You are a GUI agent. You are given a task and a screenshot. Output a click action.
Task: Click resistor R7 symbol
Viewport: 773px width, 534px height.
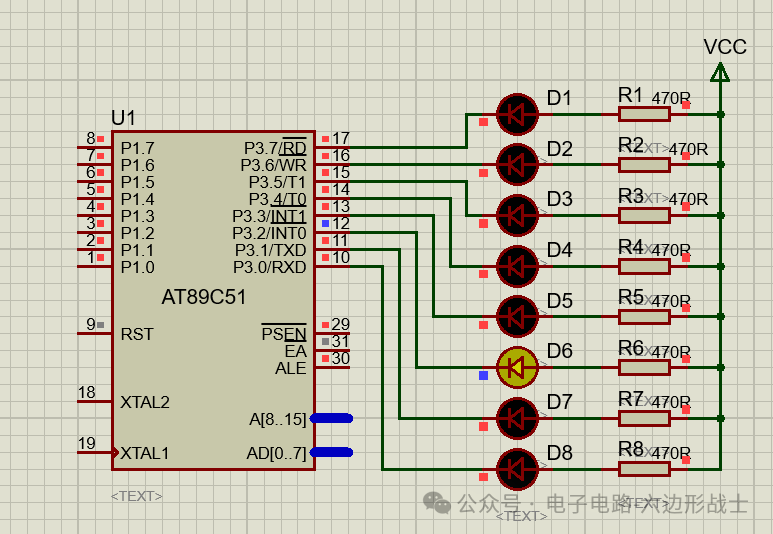[x=644, y=418]
